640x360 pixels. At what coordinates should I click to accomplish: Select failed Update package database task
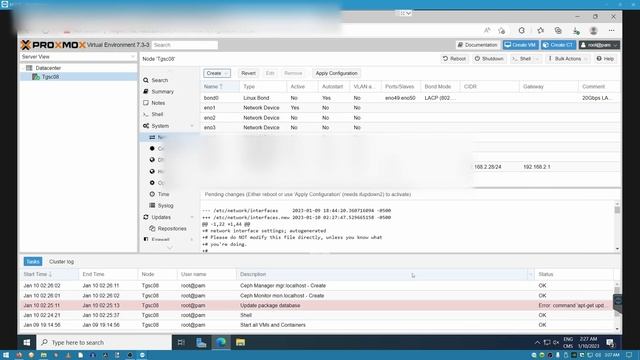316,305
